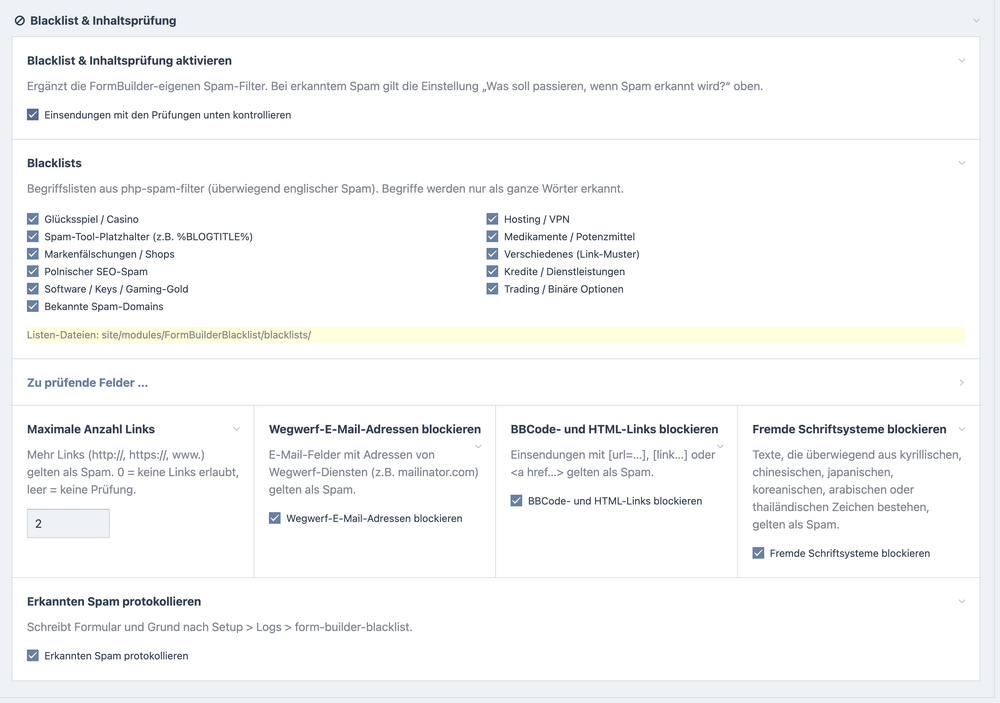Toggle the Spam-Tool-Platzhalter blacklist checkbox

coord(33,237)
